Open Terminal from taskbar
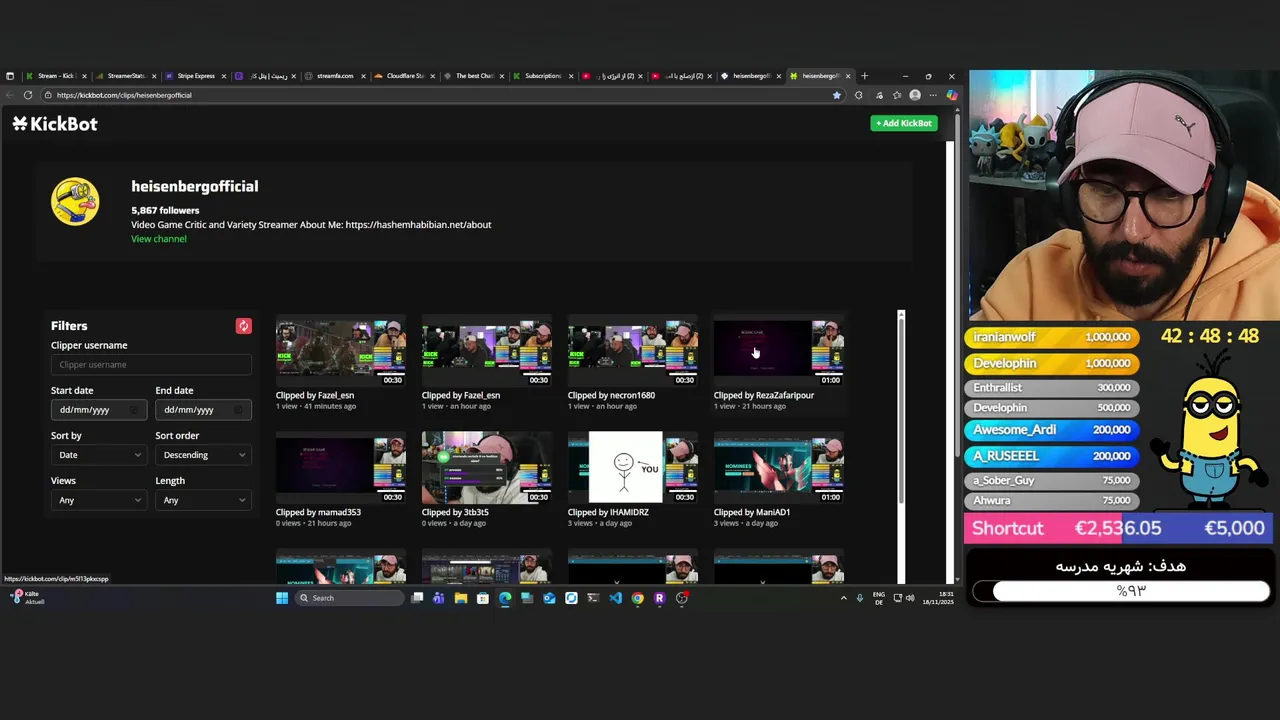Screen dimensions: 1280x720 point(593,598)
